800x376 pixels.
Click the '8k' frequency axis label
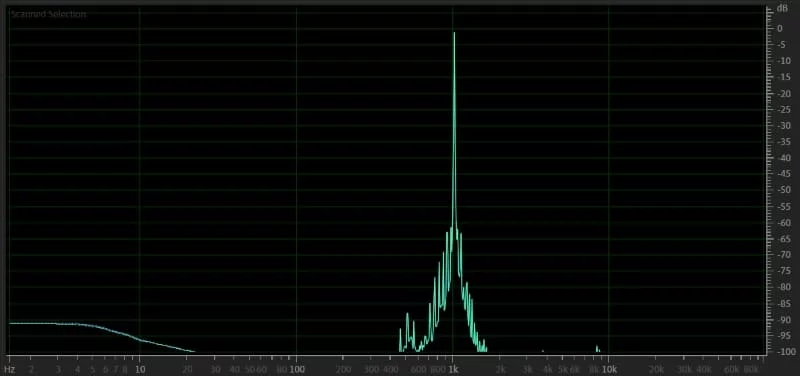click(x=594, y=369)
